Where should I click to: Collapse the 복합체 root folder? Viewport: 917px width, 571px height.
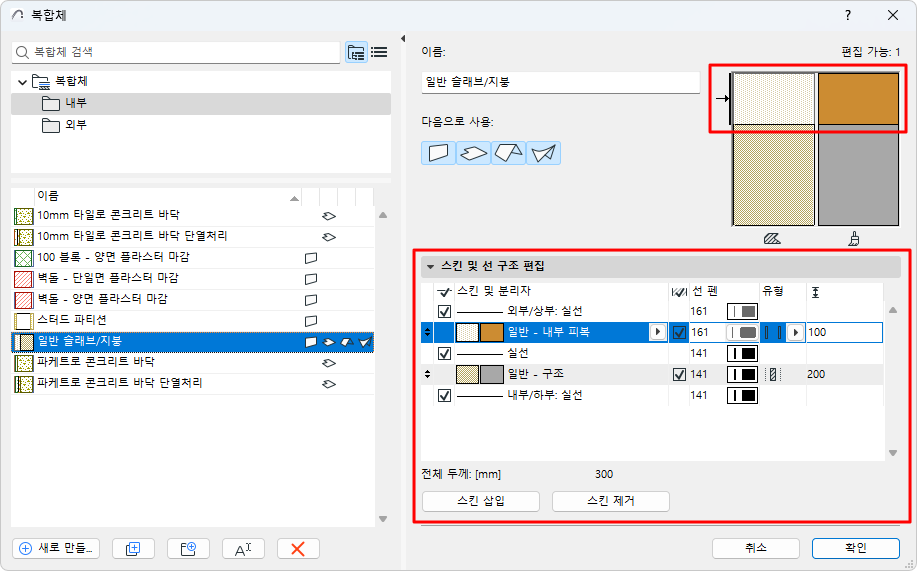click(x=22, y=82)
